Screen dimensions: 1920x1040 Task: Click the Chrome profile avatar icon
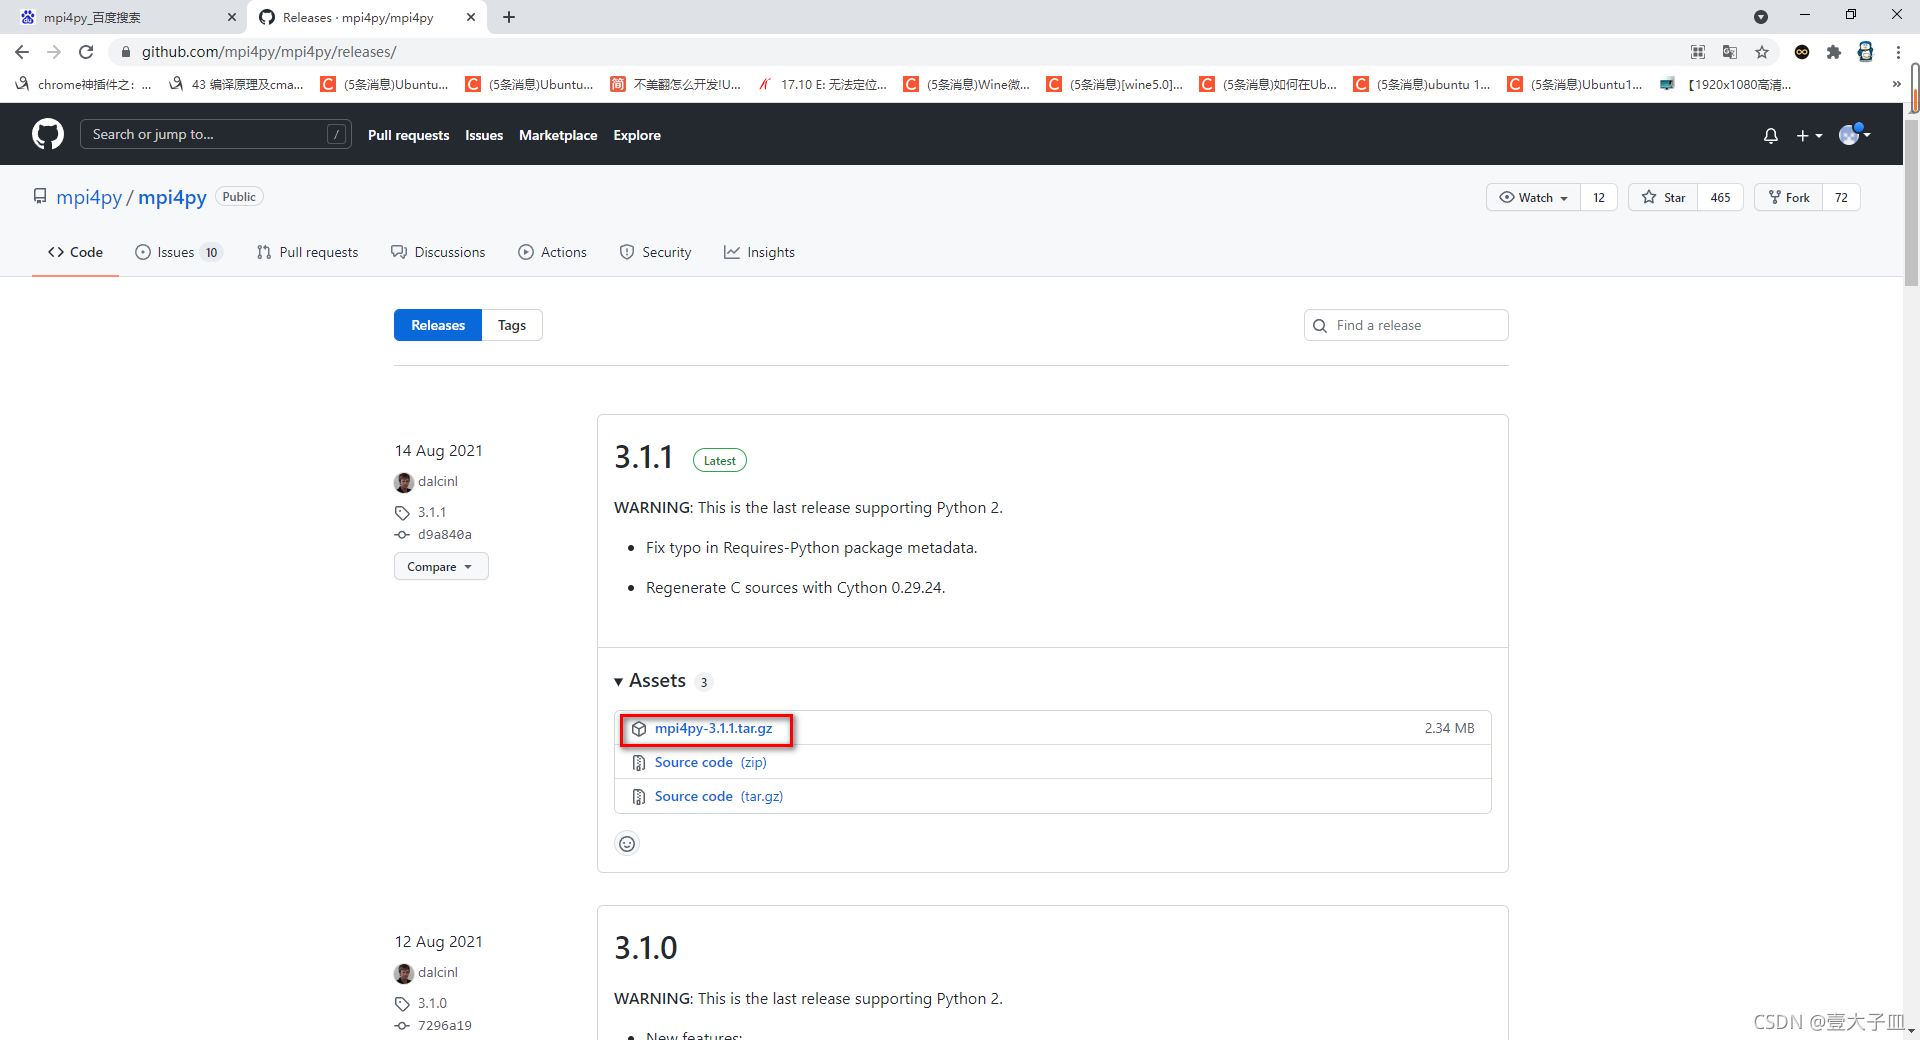pos(1866,52)
